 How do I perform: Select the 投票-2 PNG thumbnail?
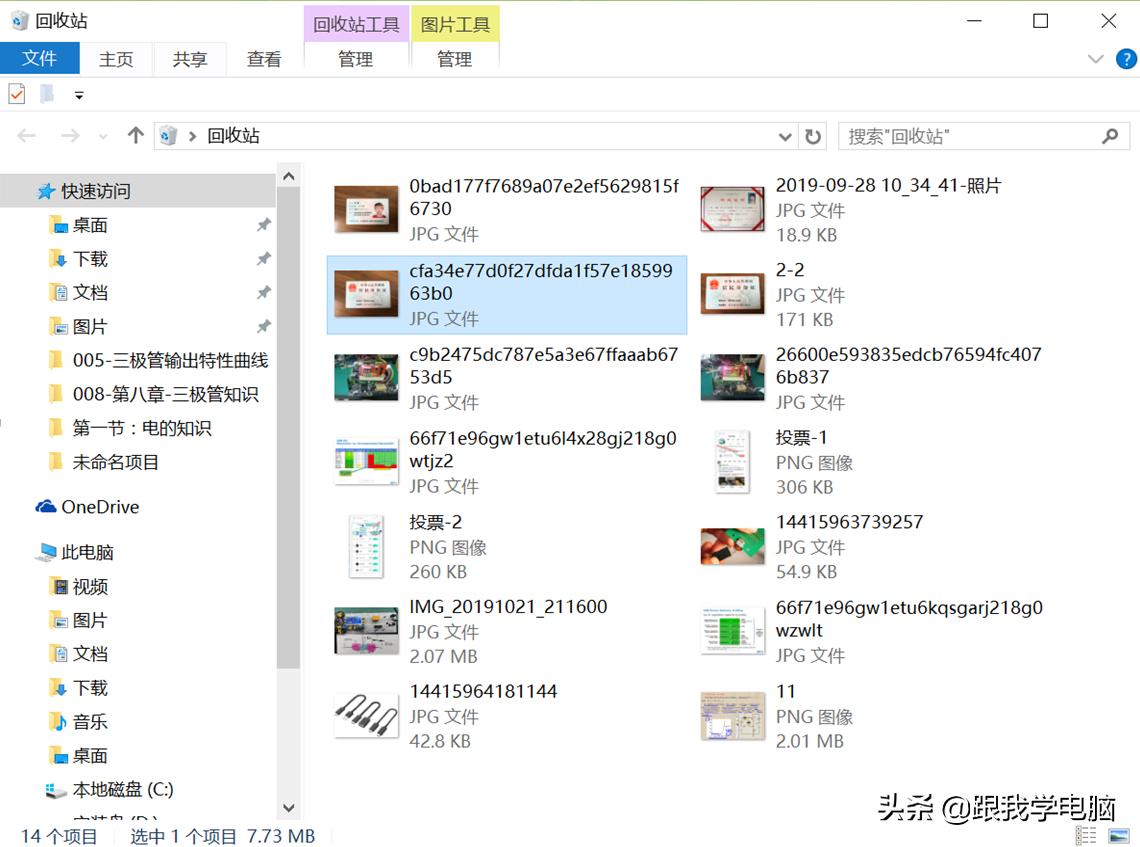point(365,546)
